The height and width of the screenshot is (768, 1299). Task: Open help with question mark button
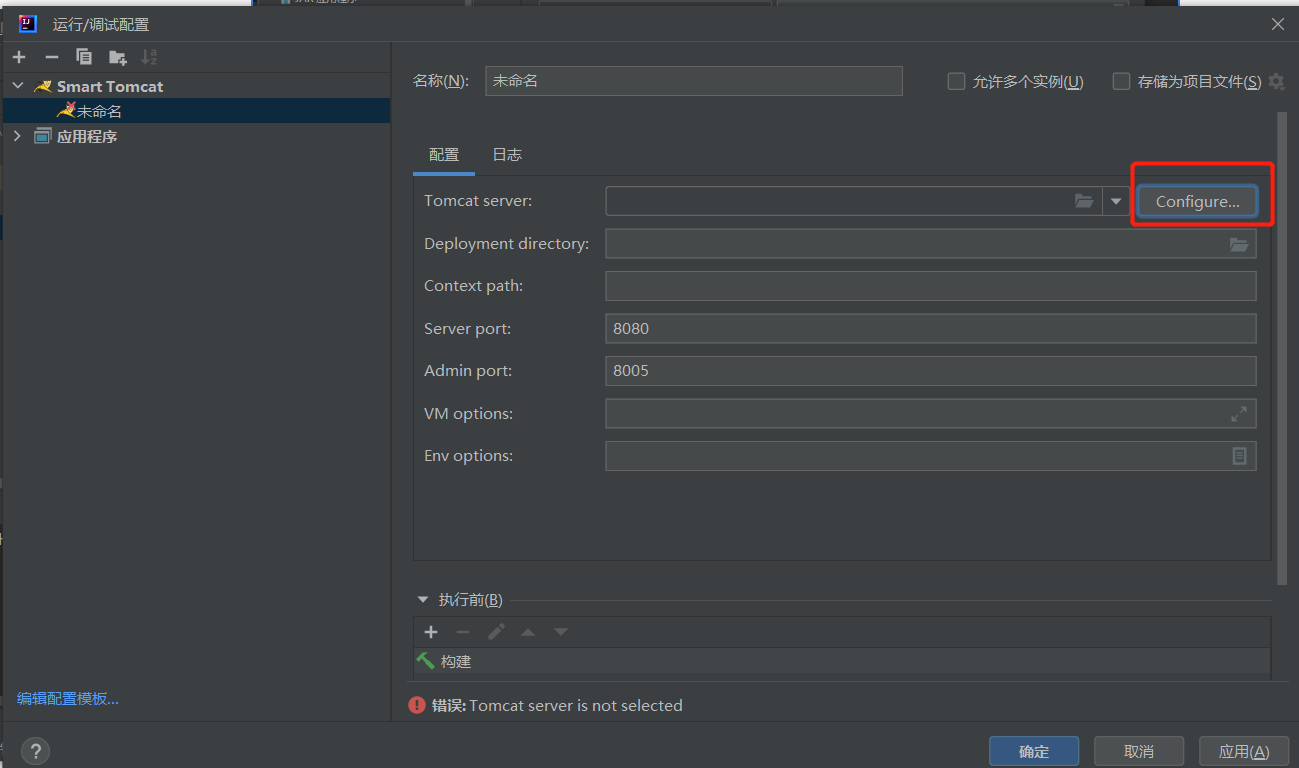pos(35,751)
